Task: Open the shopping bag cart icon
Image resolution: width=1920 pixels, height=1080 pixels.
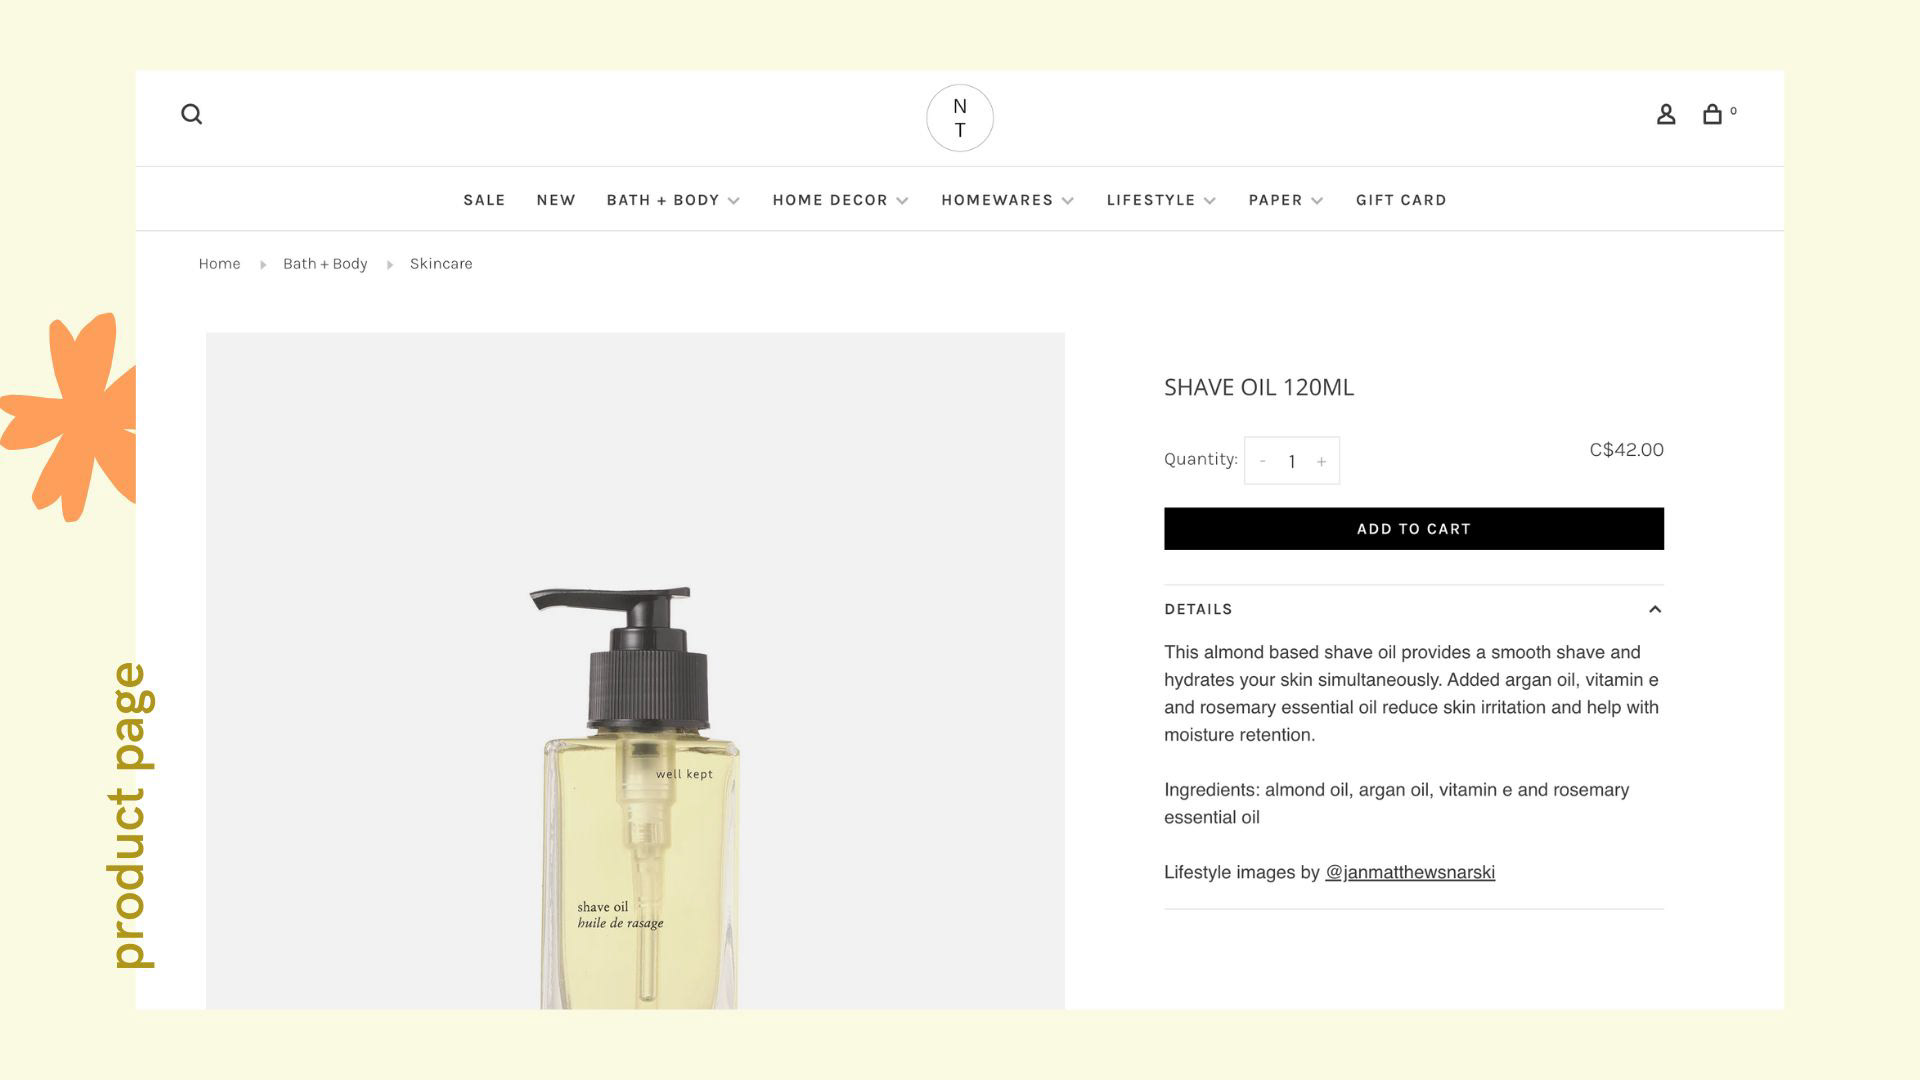Action: tap(1713, 114)
